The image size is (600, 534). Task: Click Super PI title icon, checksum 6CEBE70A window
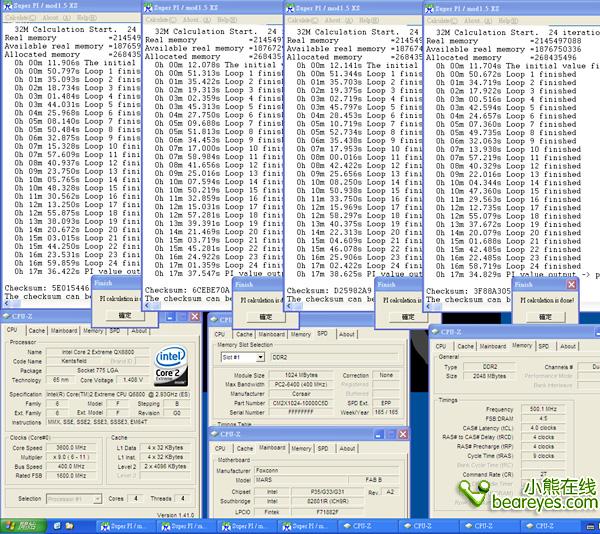(x=148, y=8)
